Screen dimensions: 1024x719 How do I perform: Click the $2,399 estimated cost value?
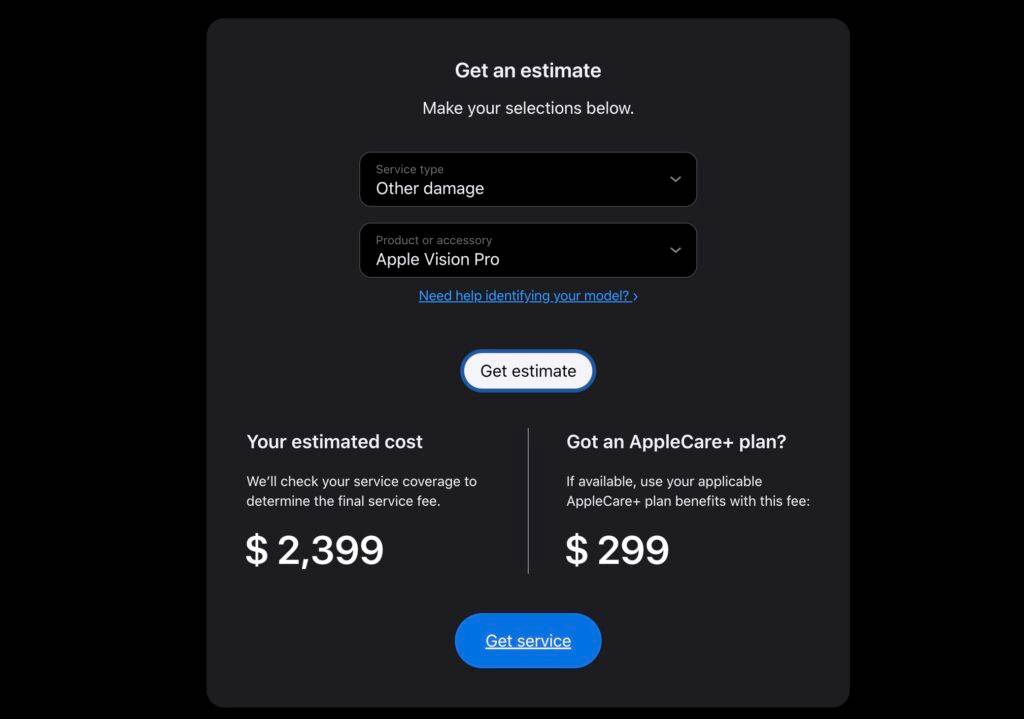click(x=314, y=550)
